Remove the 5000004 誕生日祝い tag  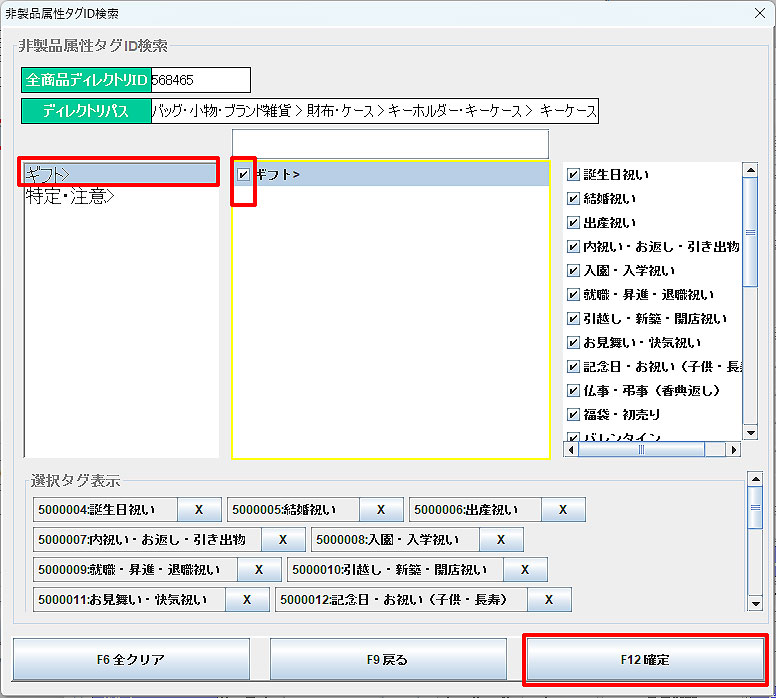click(x=199, y=510)
